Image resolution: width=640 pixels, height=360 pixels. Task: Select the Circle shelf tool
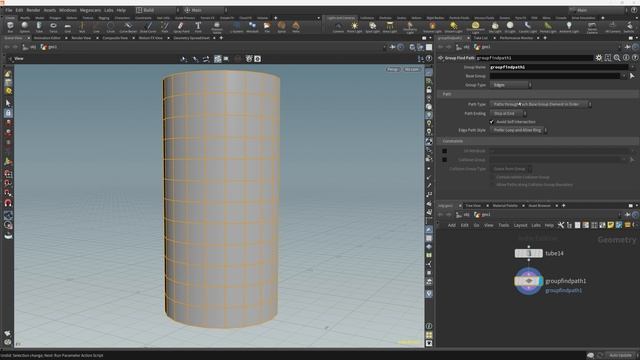[110, 27]
